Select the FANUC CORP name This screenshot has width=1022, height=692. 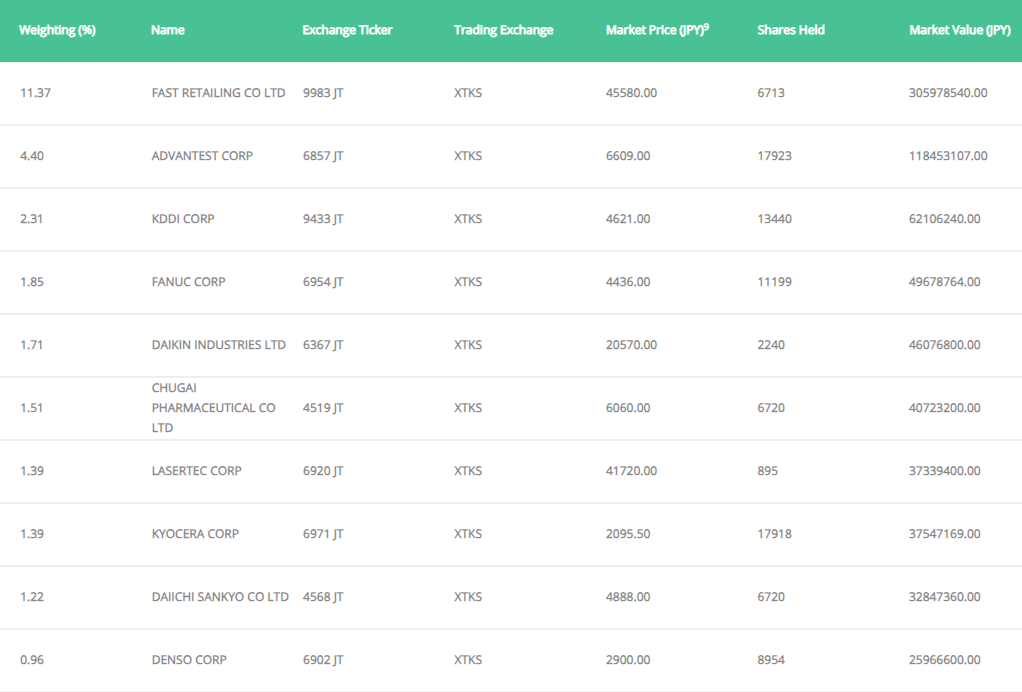[188, 282]
